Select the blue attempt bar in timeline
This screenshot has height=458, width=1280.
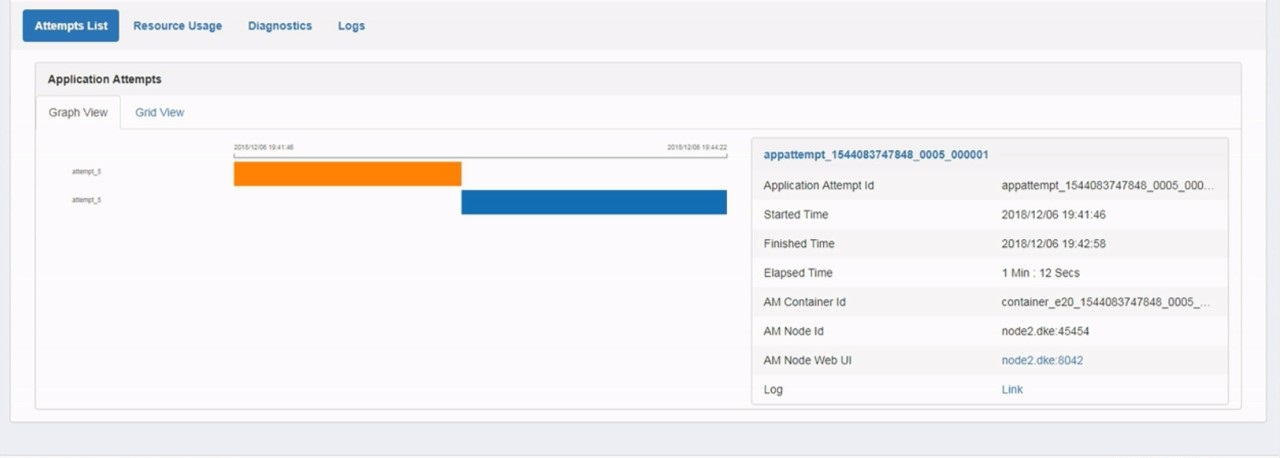click(593, 202)
